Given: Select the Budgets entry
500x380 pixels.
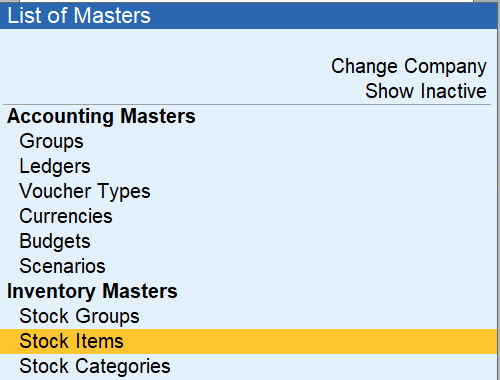Looking at the screenshot, I should tap(55, 241).
